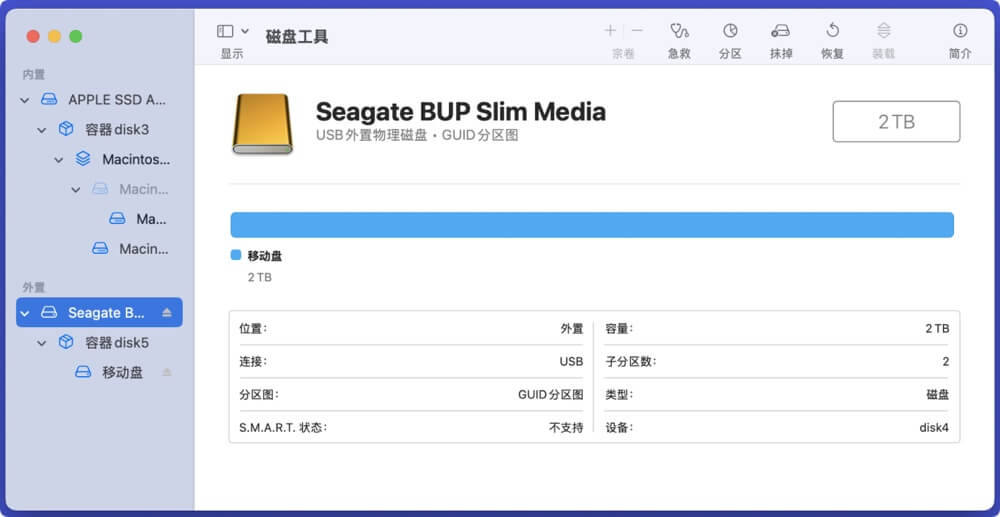The height and width of the screenshot is (517, 1000).
Task: Eject the 移动盘 volume in sidebar
Action: click(166, 372)
